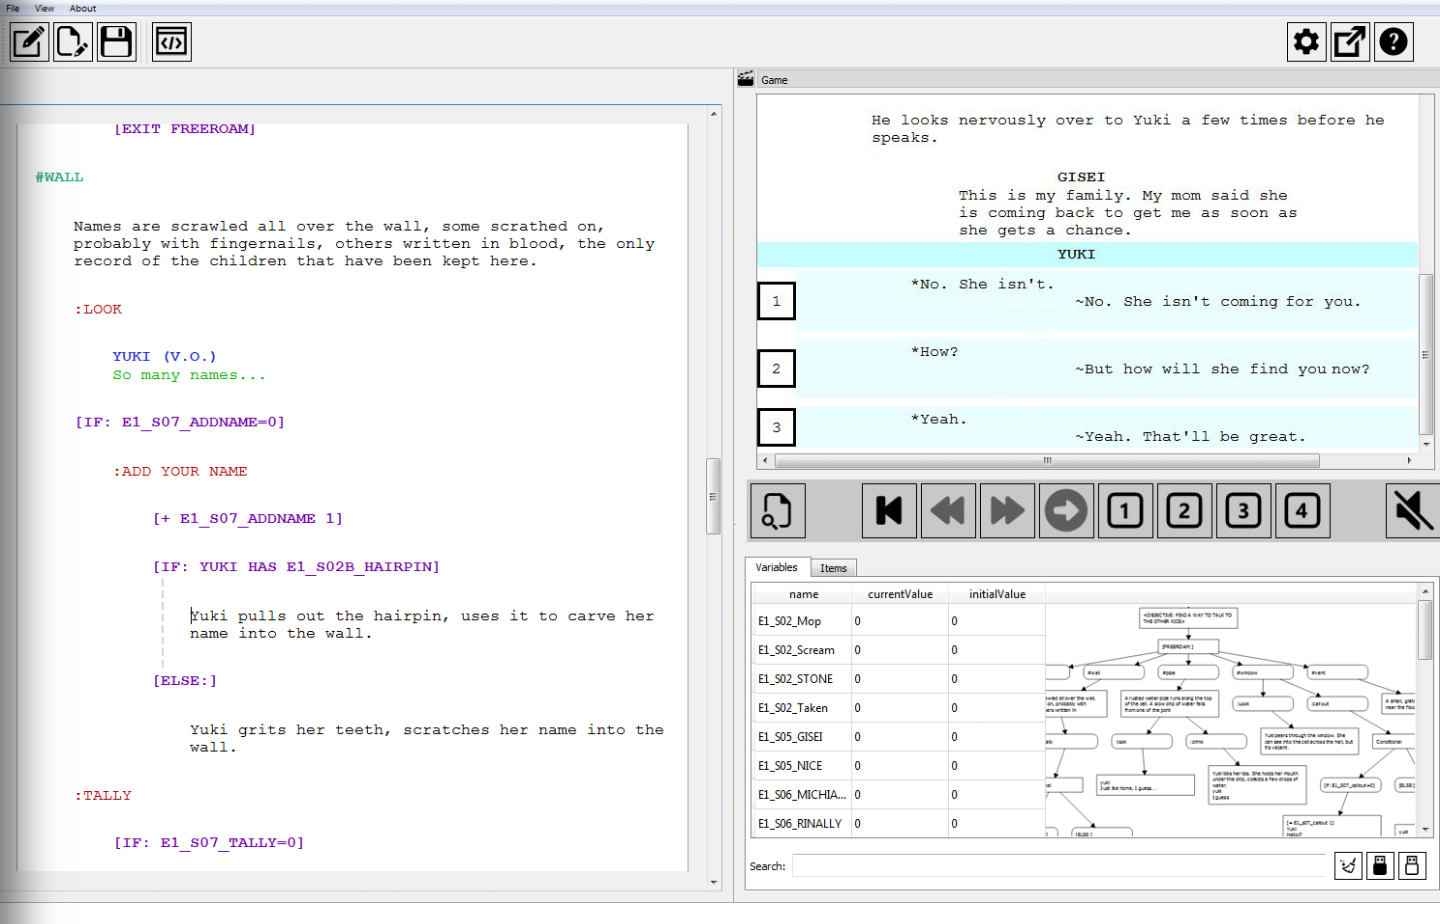Click the new document with pencil icon
1440x924 pixels.
[73, 42]
